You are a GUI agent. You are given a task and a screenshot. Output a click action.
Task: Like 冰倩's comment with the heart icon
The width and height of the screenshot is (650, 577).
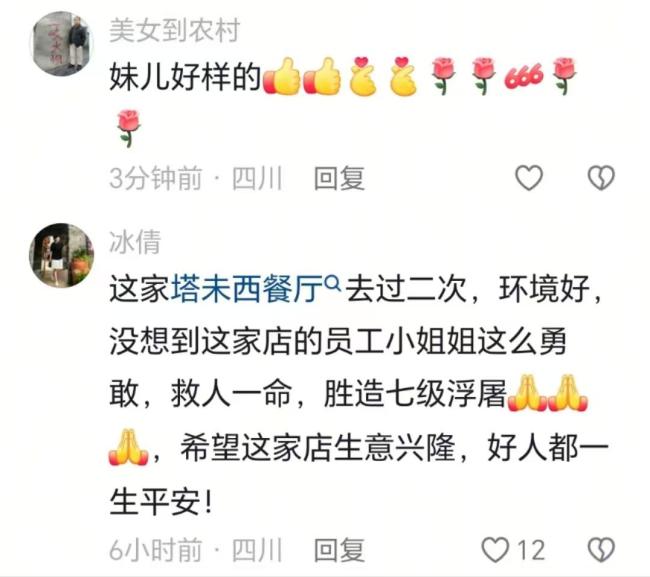[x=495, y=550]
